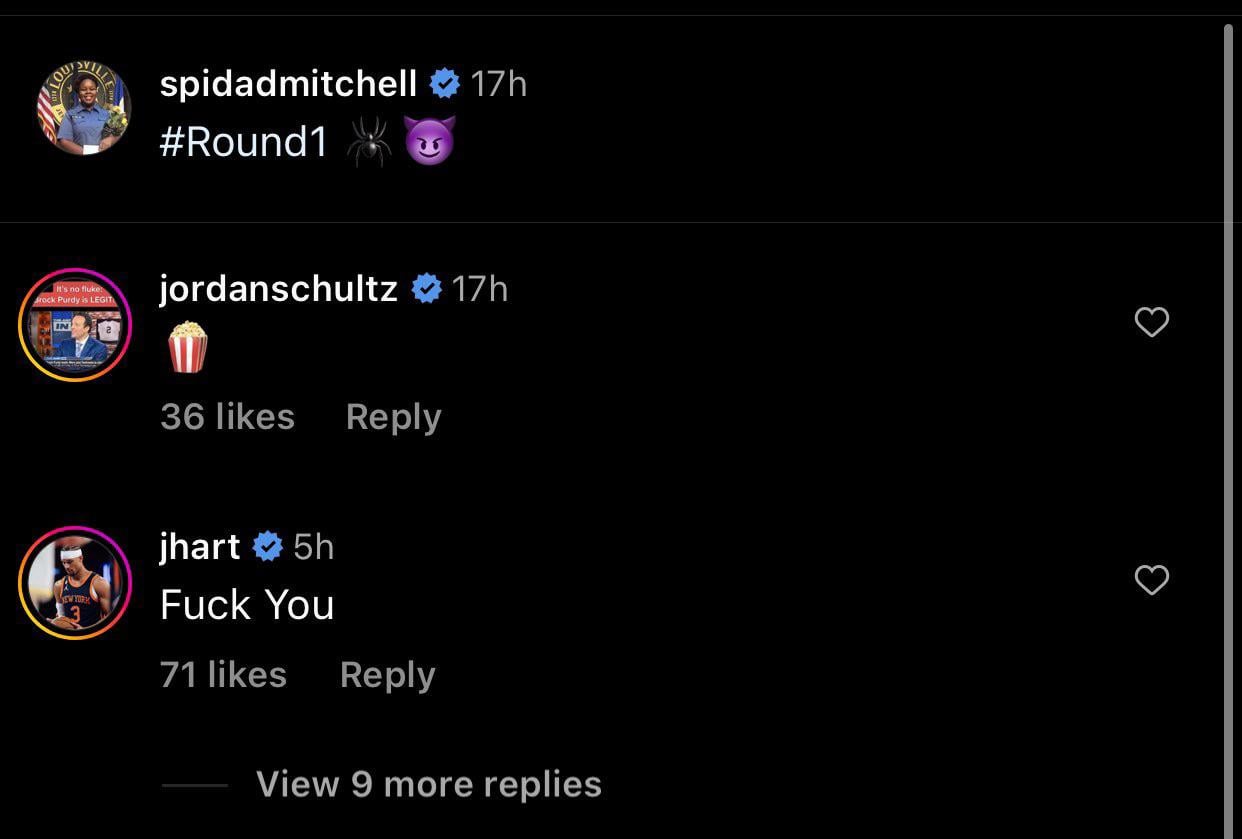Open the jhart username link
This screenshot has height=839, width=1242.
[x=200, y=547]
